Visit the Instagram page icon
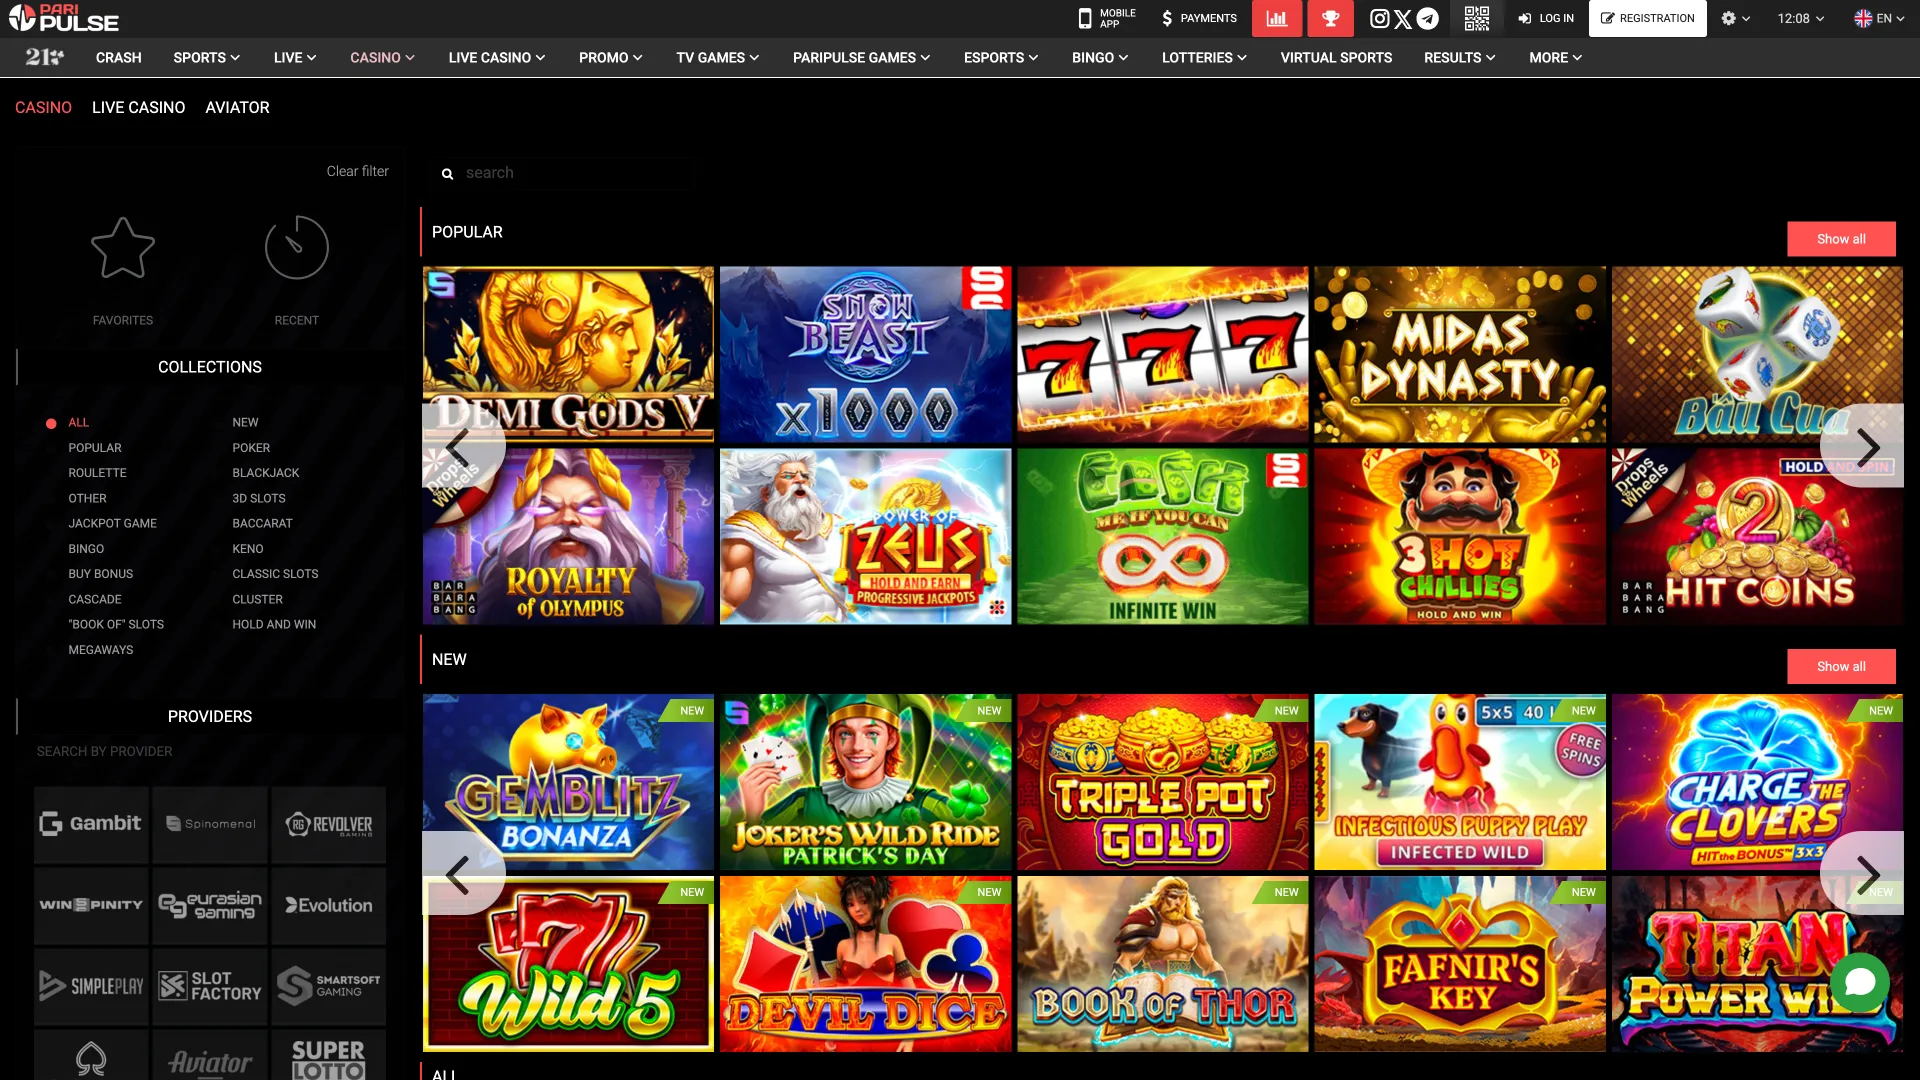Image resolution: width=1920 pixels, height=1080 pixels. [1379, 18]
